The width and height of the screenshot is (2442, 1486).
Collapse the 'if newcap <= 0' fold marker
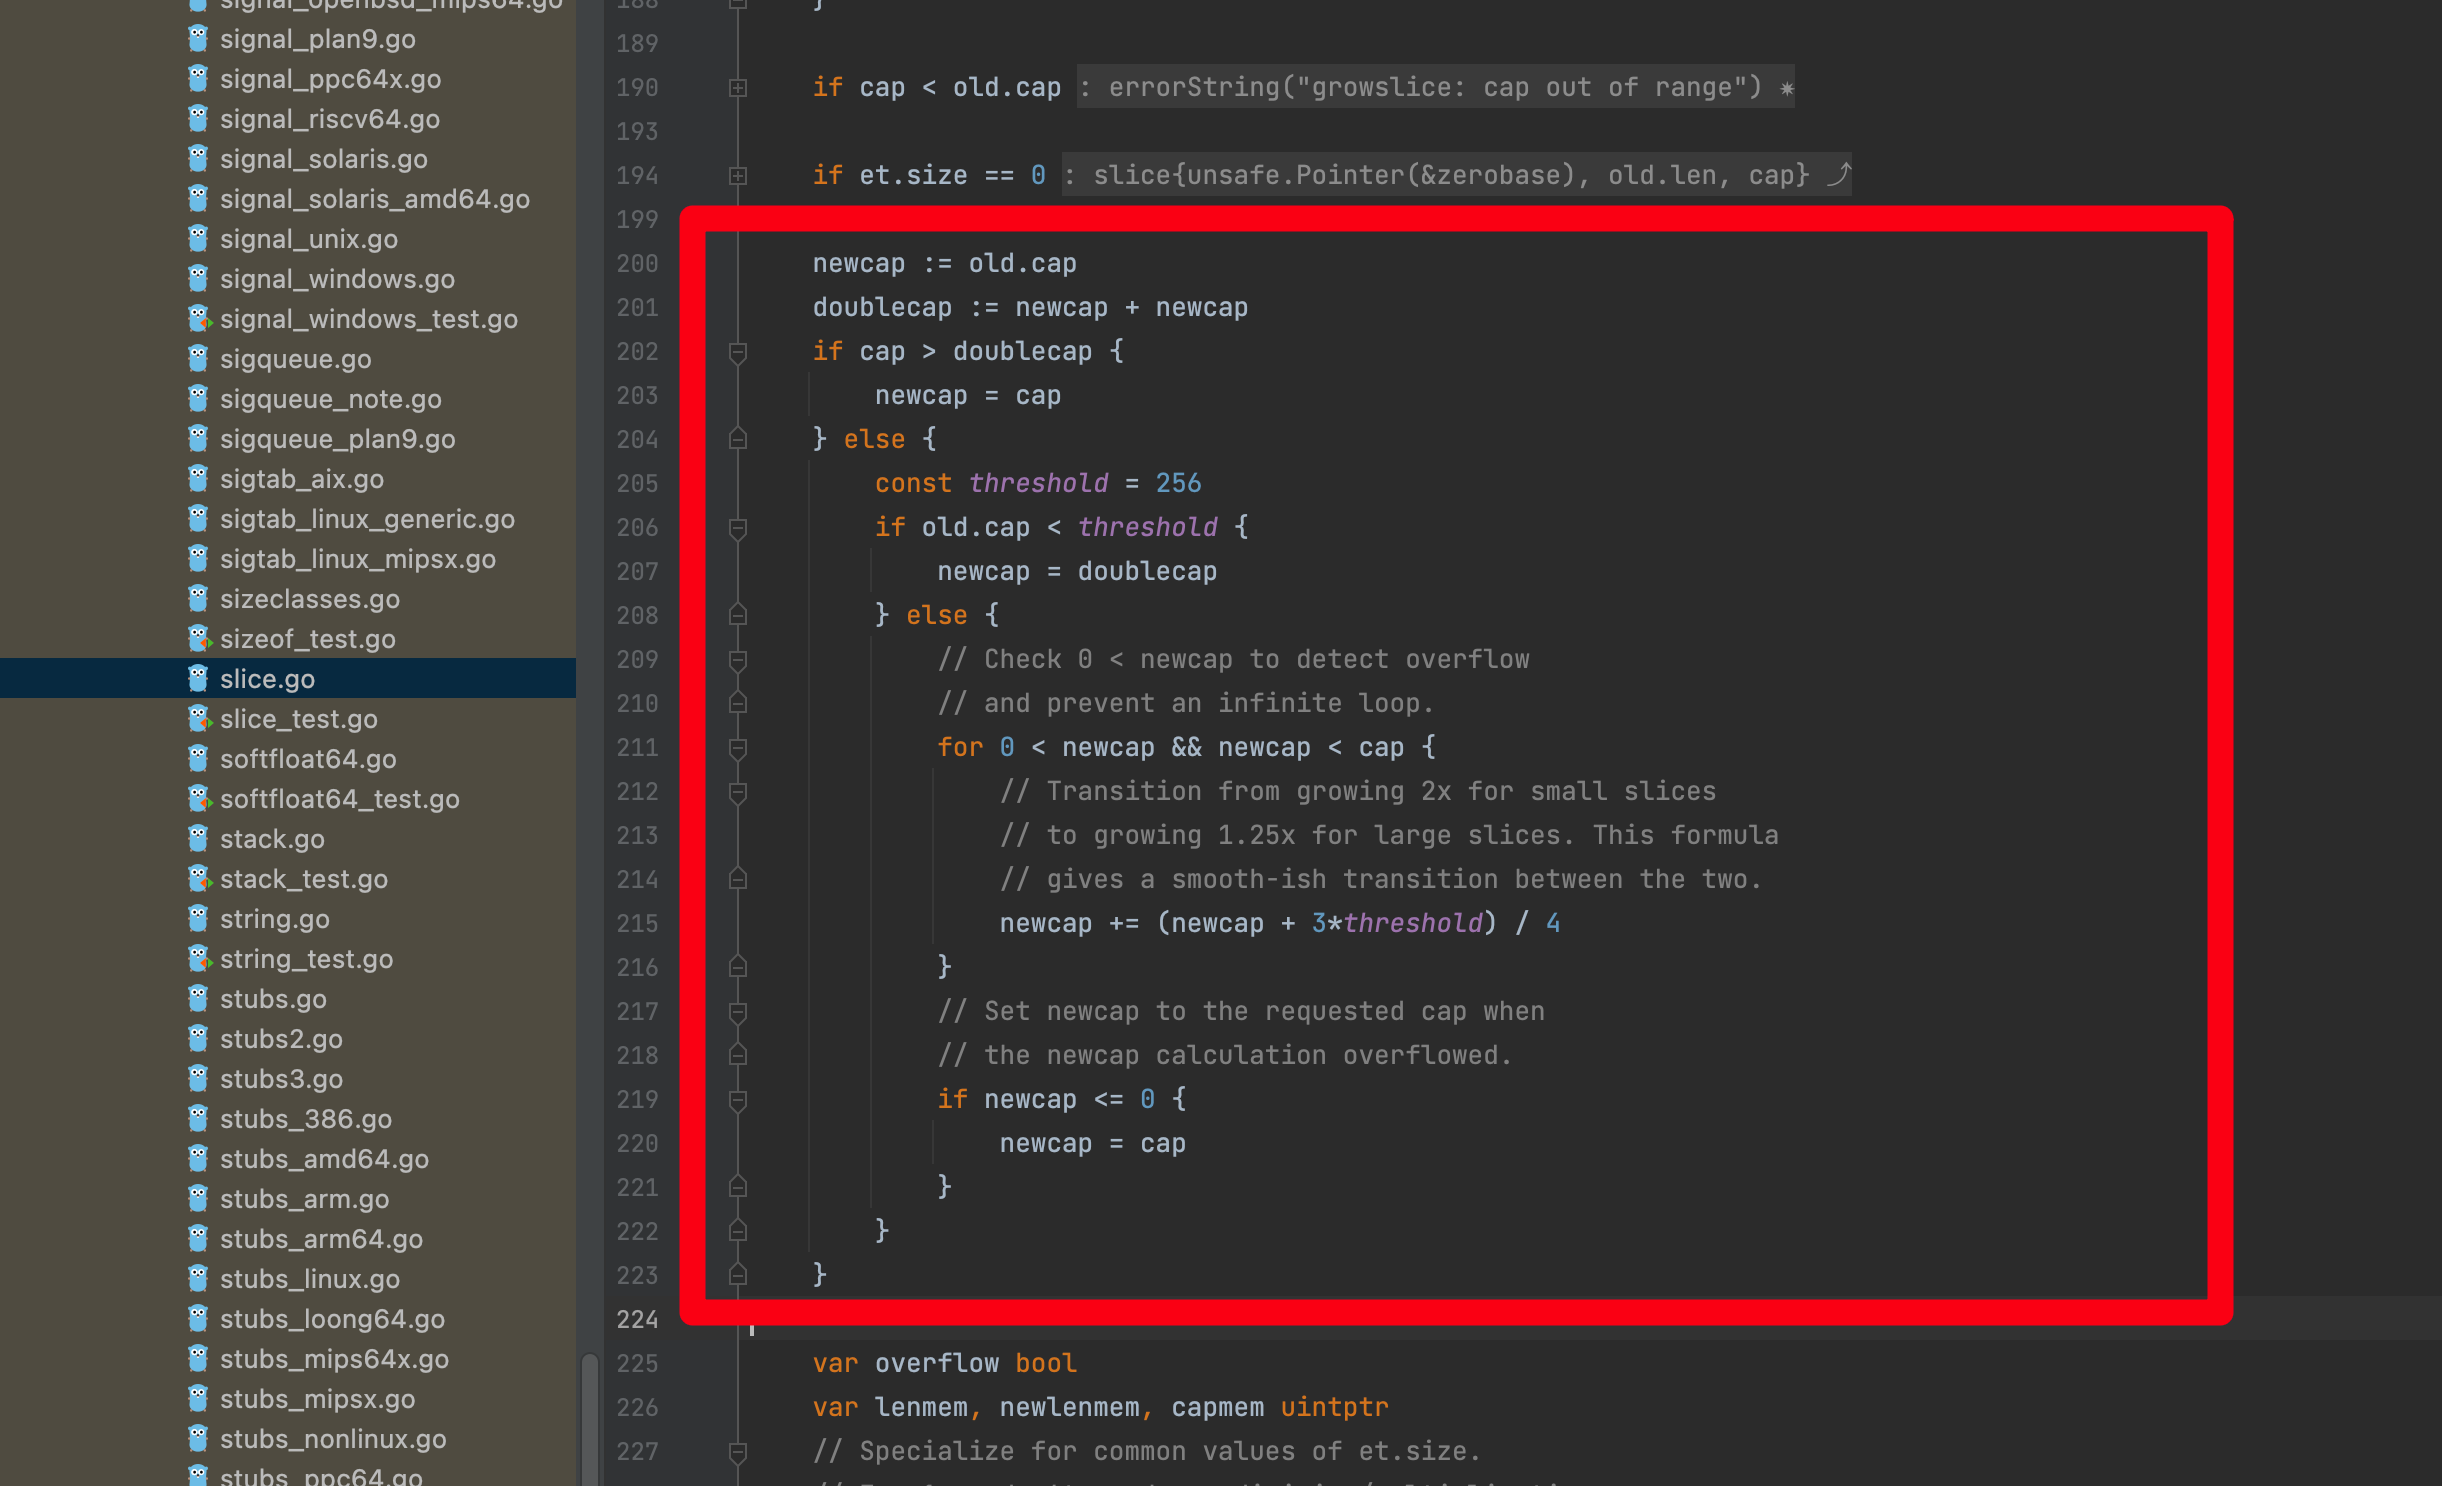point(738,1100)
